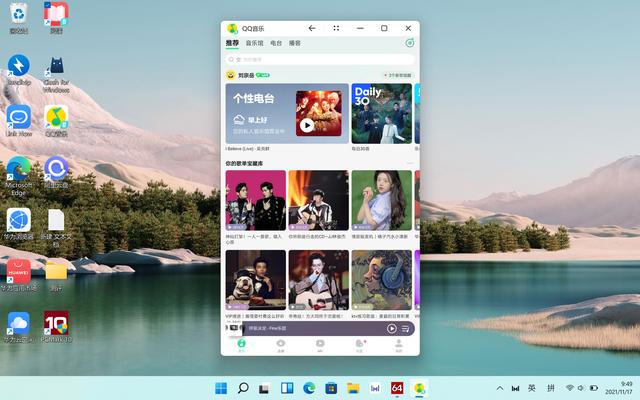Open the PCMark 10 desktop icon
The image size is (640, 400).
[56, 327]
